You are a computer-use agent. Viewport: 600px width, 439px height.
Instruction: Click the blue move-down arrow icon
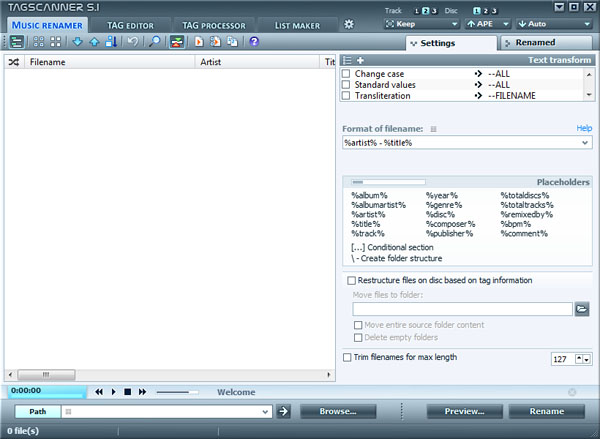pyautogui.click(x=77, y=41)
